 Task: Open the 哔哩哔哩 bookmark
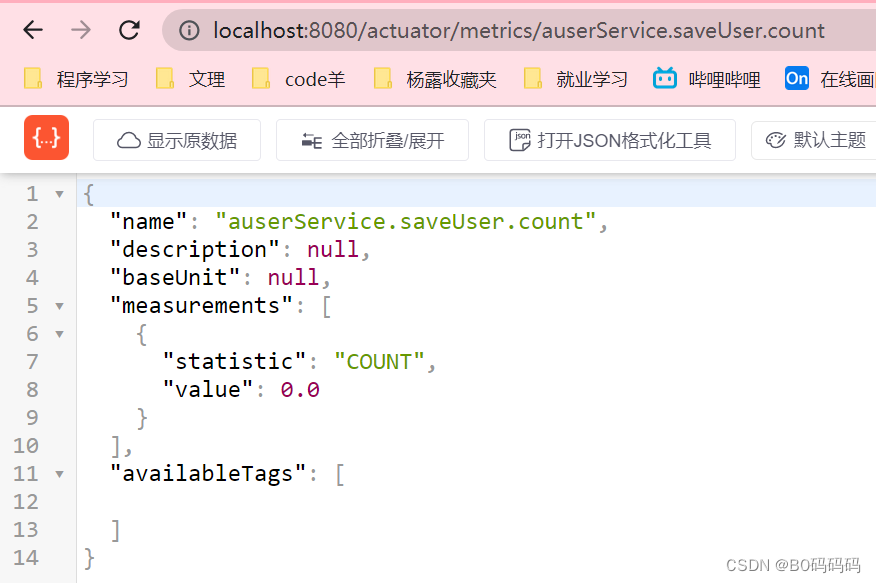(707, 79)
